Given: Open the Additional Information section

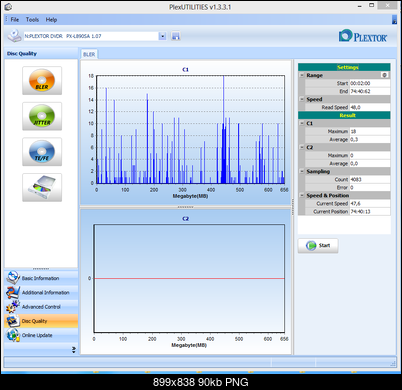Looking at the screenshot, I should point(42,292).
